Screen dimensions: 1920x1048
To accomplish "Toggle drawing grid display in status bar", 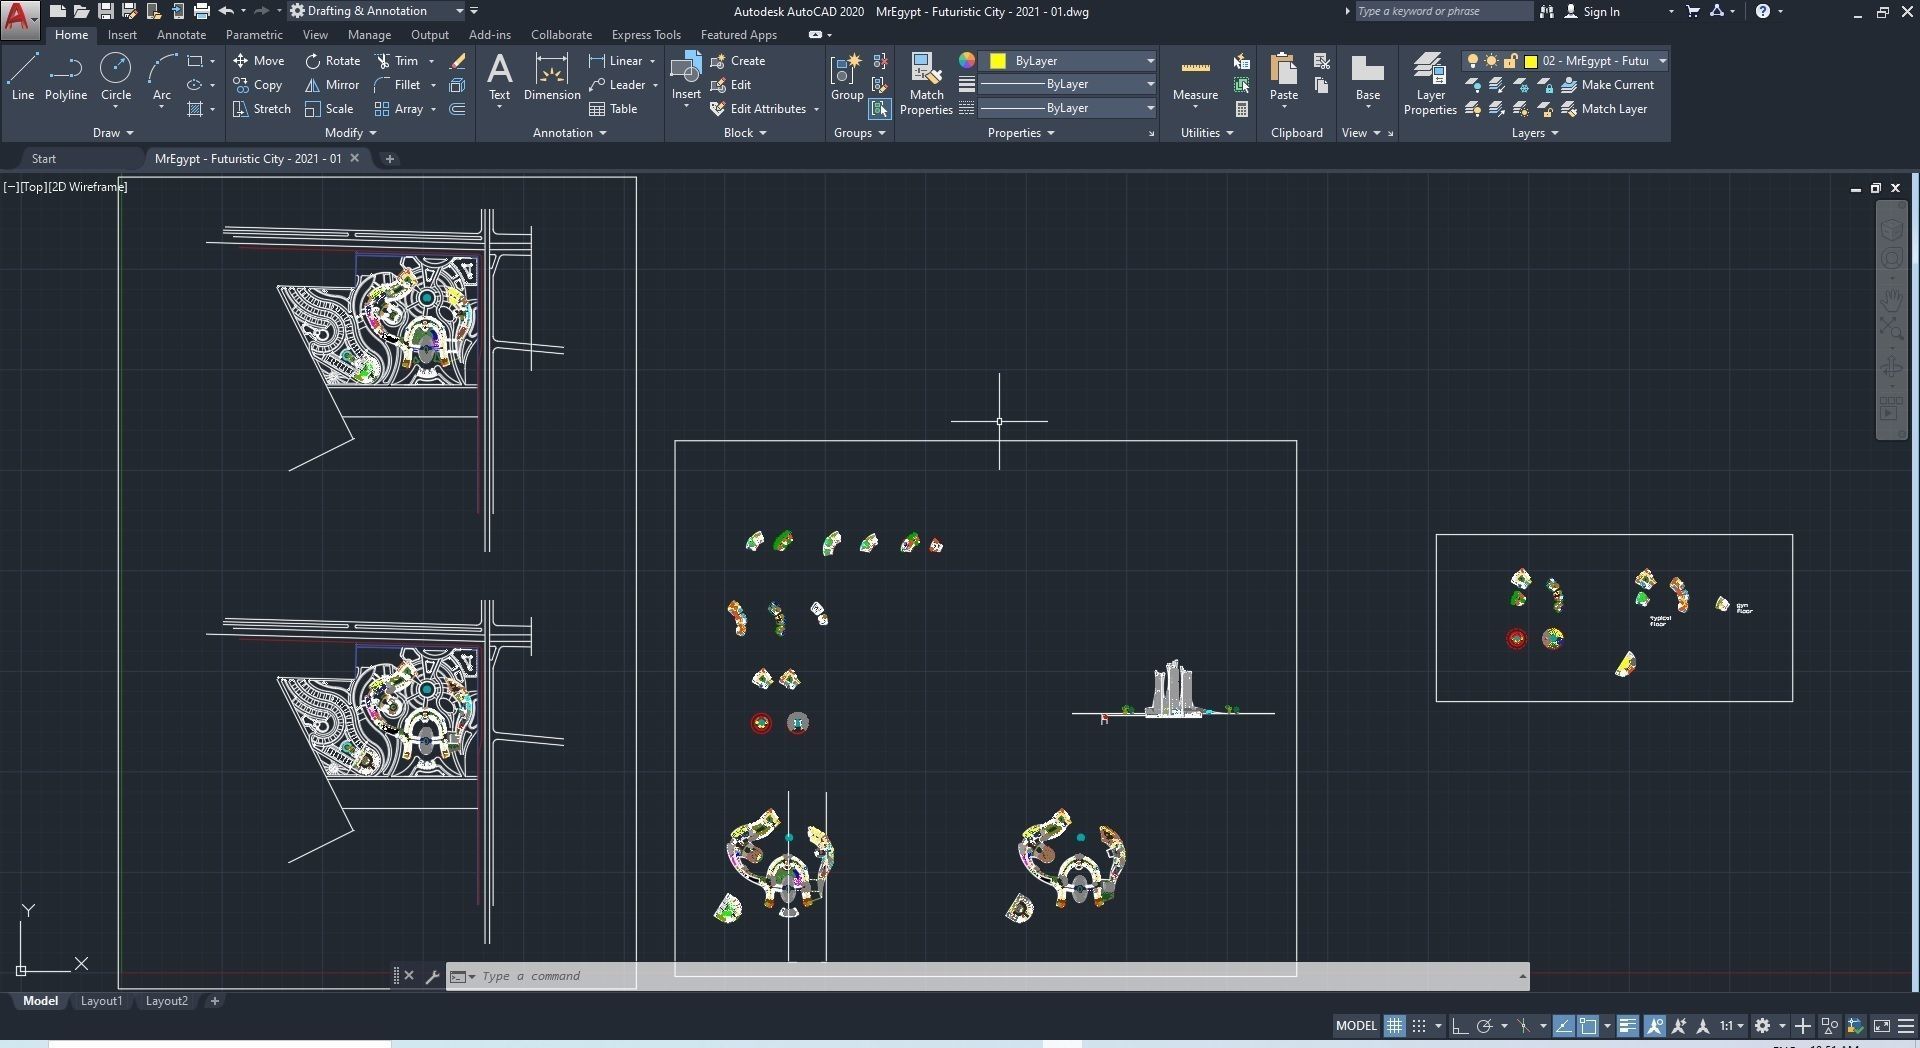I will pyautogui.click(x=1394, y=1026).
